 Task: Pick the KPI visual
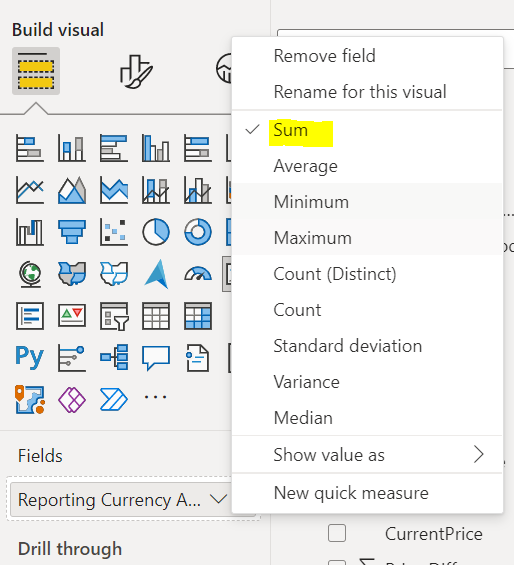click(x=72, y=316)
